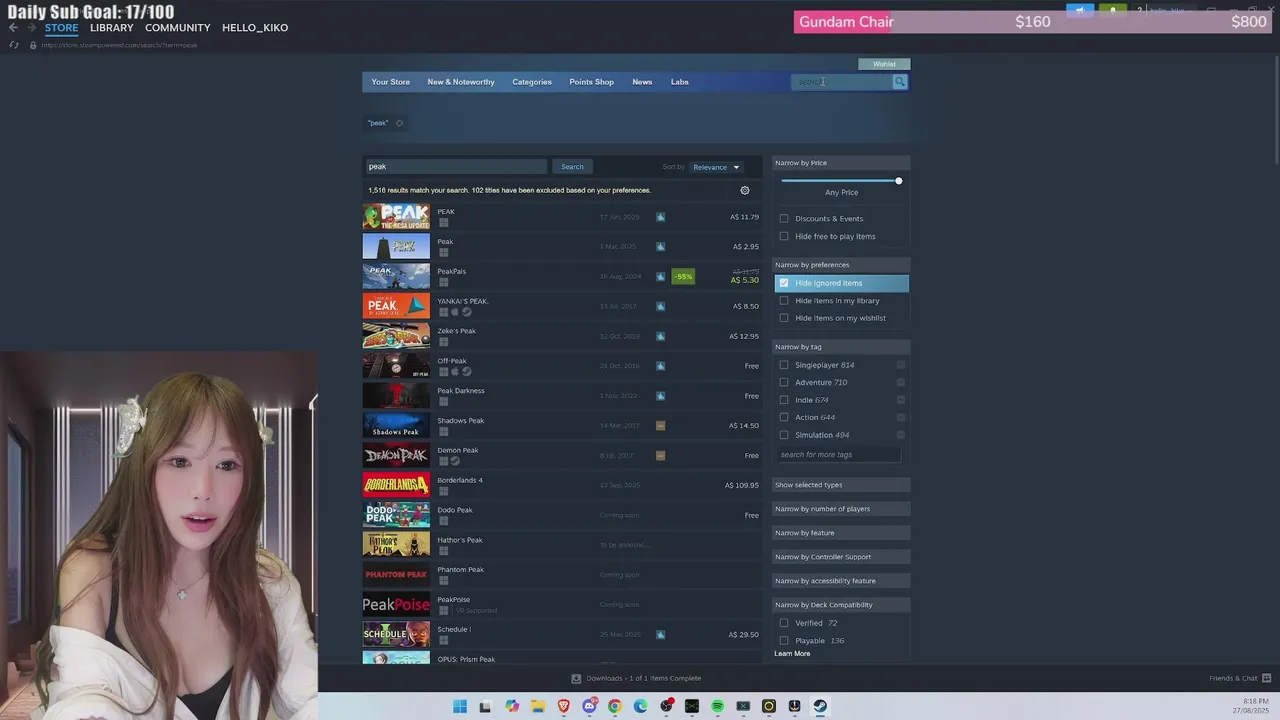1280x720 pixels.
Task: Open Discord from the taskbar
Action: click(589, 706)
